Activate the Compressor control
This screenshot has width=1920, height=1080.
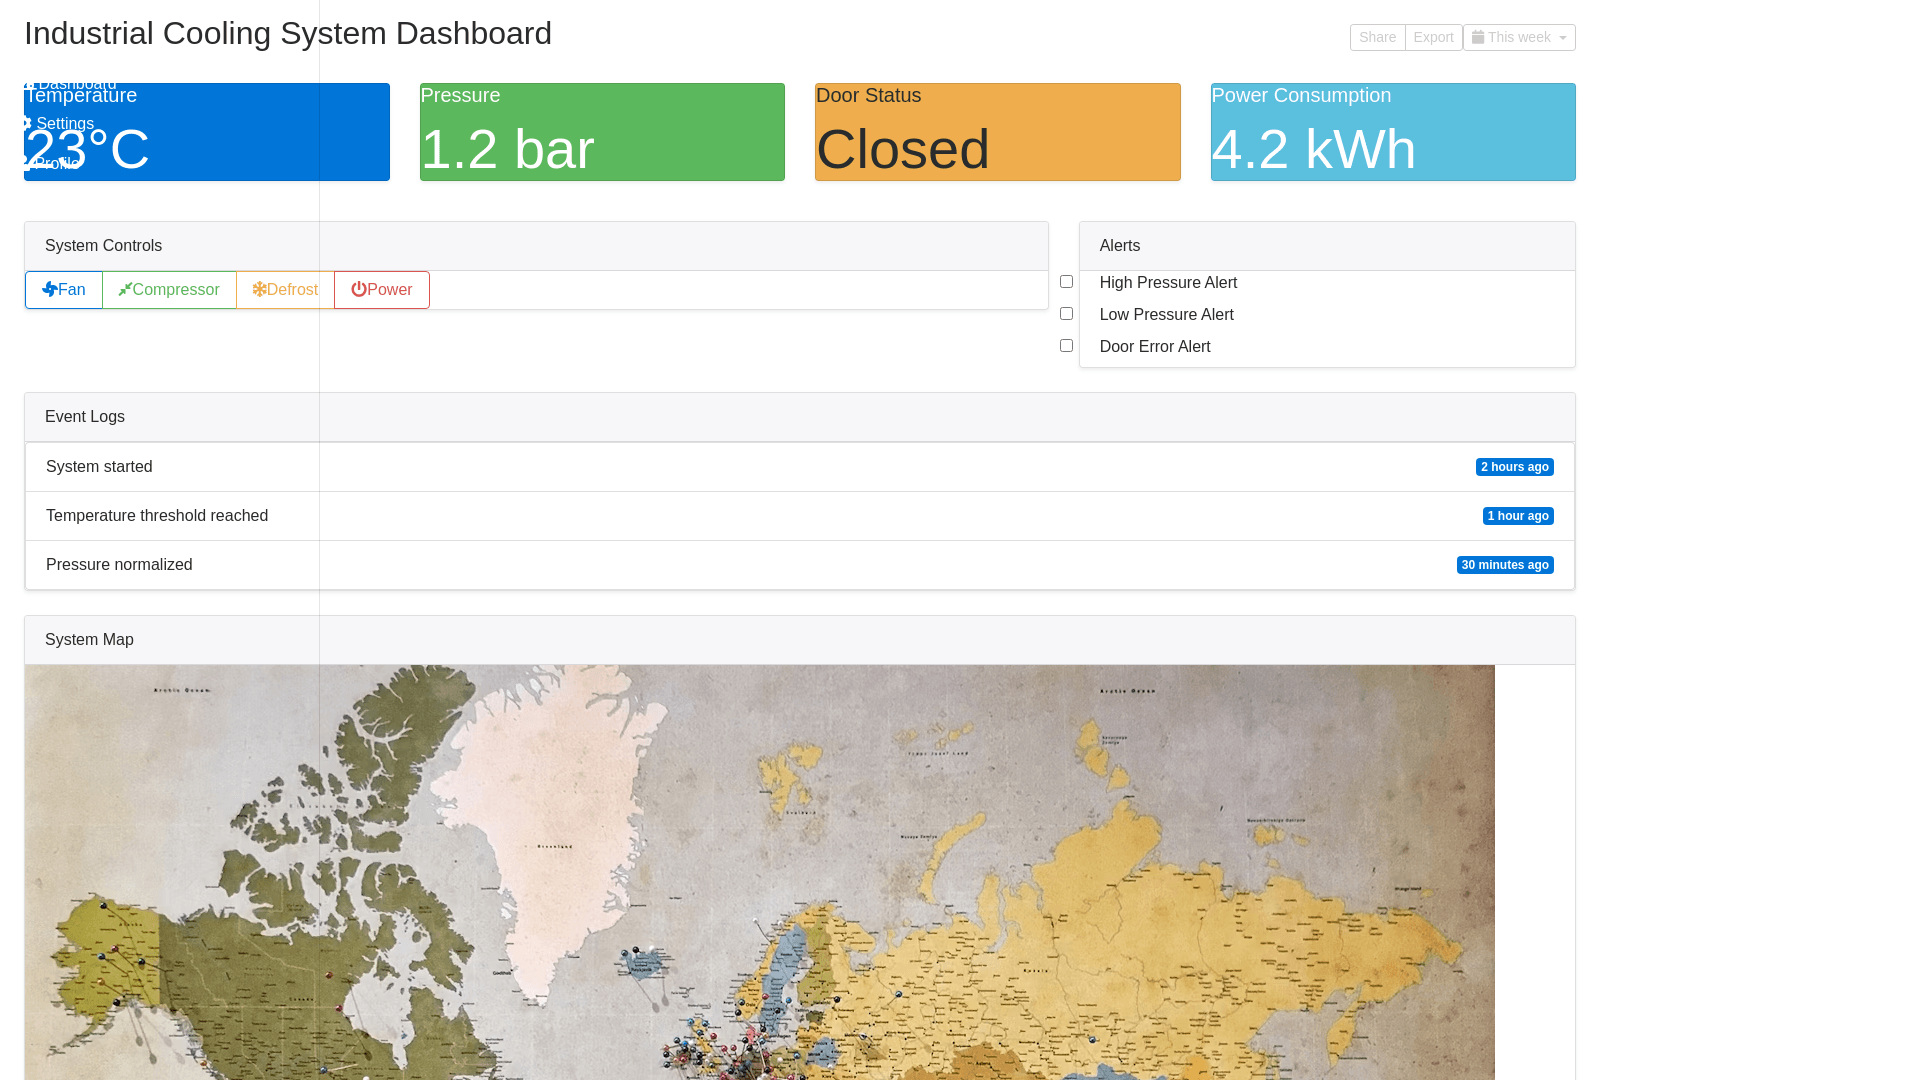169,290
